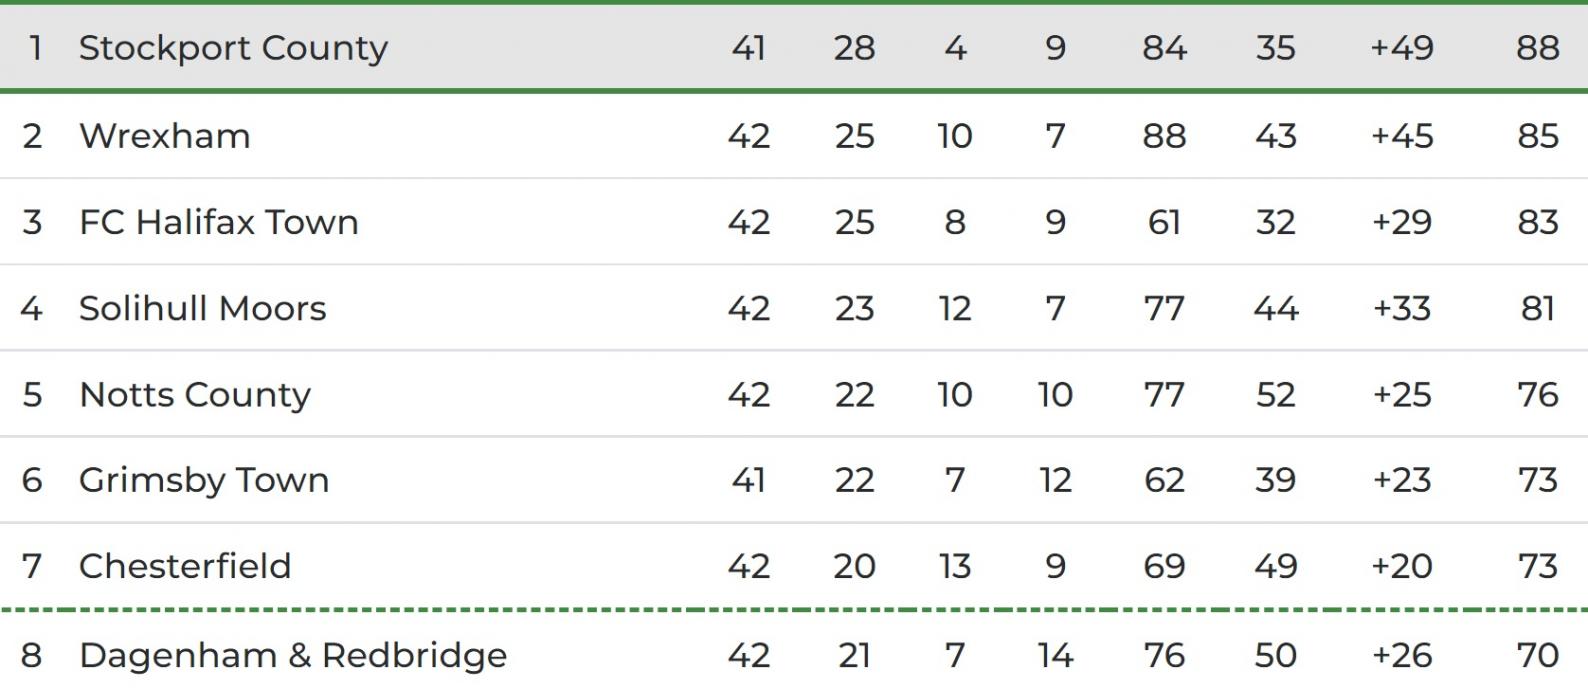Select the Grimsby Town team name
Viewport: 1588px width, 688px height.
coord(204,480)
